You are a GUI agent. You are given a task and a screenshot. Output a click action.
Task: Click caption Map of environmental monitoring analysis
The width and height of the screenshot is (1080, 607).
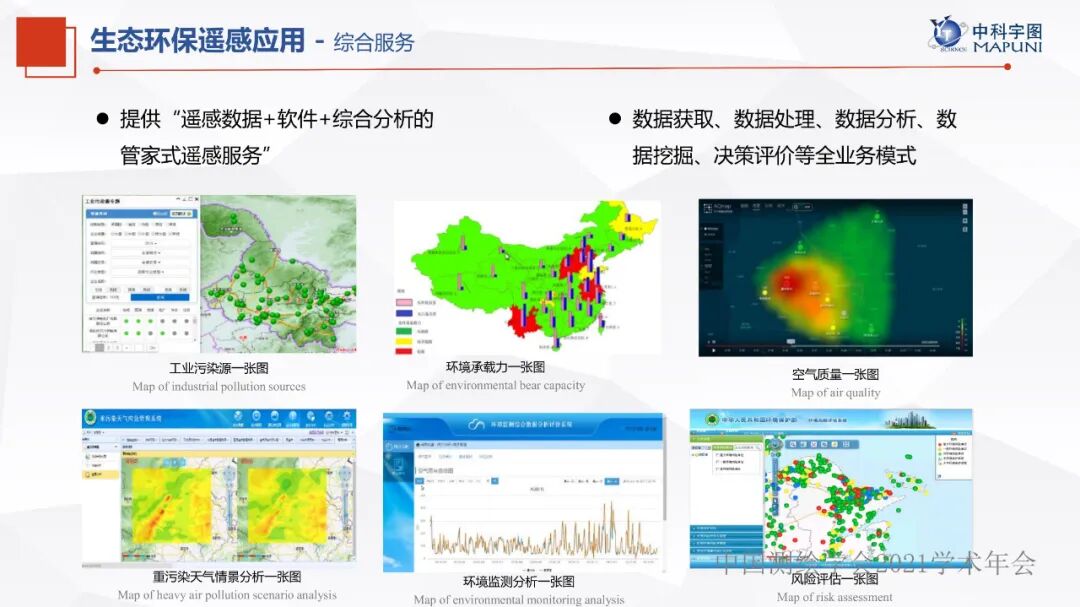[x=519, y=599]
